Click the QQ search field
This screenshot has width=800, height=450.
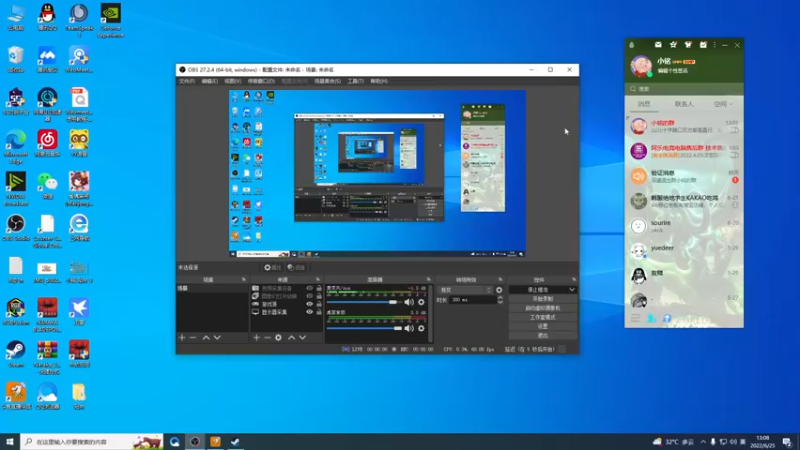point(684,89)
